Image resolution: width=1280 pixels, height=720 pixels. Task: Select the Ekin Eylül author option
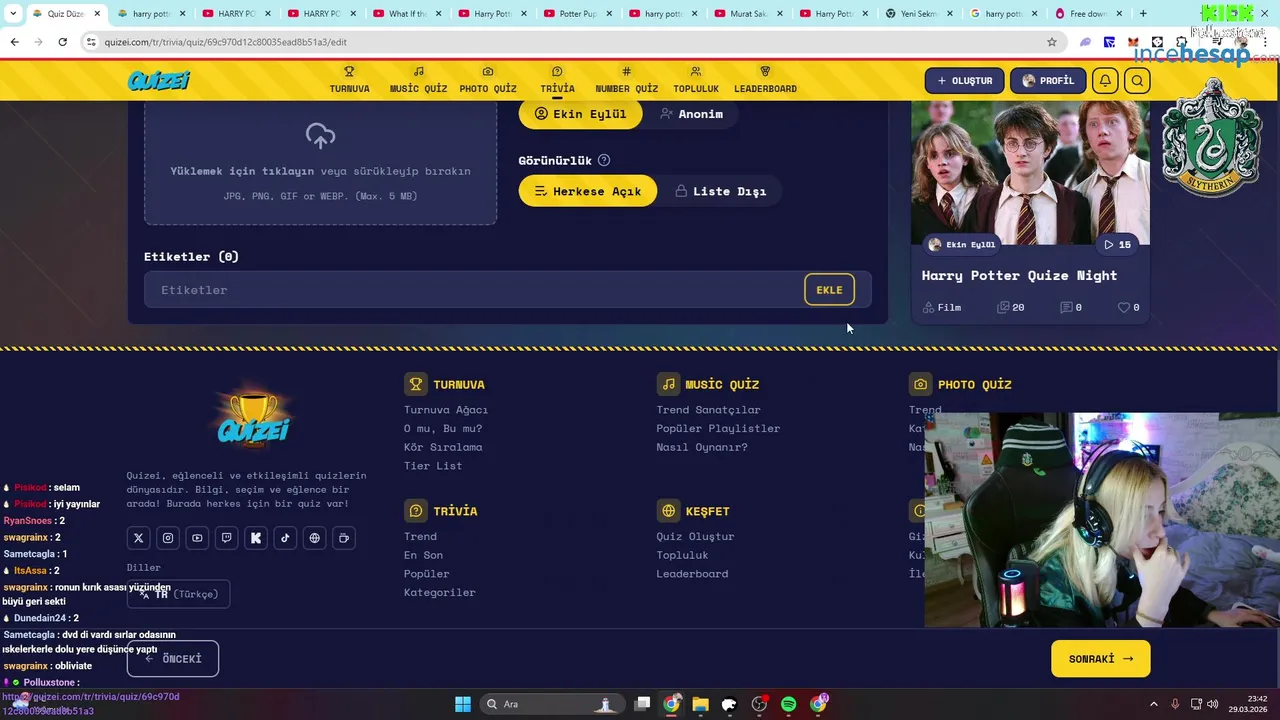(580, 114)
